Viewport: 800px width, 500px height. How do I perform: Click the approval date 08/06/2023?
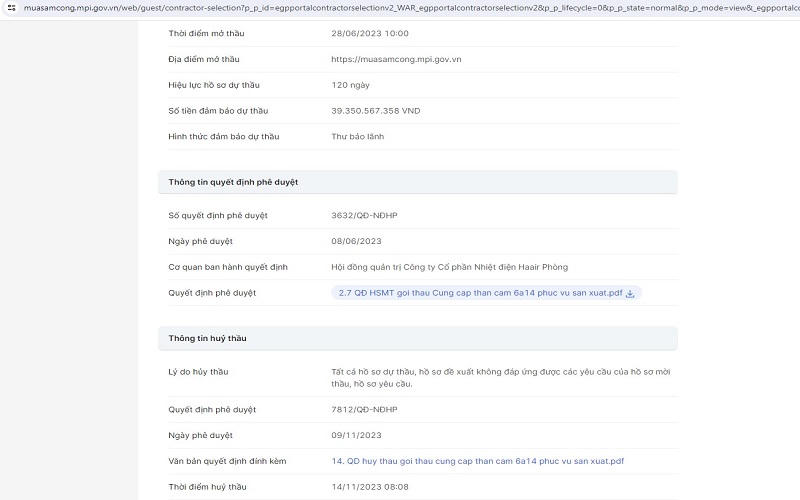pyautogui.click(x=357, y=241)
